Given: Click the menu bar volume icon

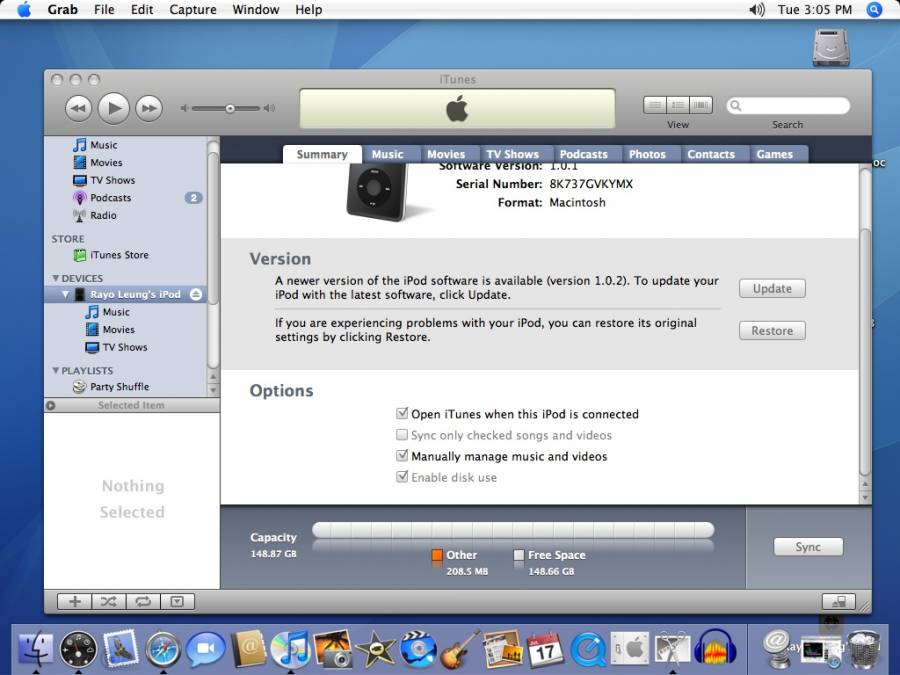Looking at the screenshot, I should click(x=757, y=10).
